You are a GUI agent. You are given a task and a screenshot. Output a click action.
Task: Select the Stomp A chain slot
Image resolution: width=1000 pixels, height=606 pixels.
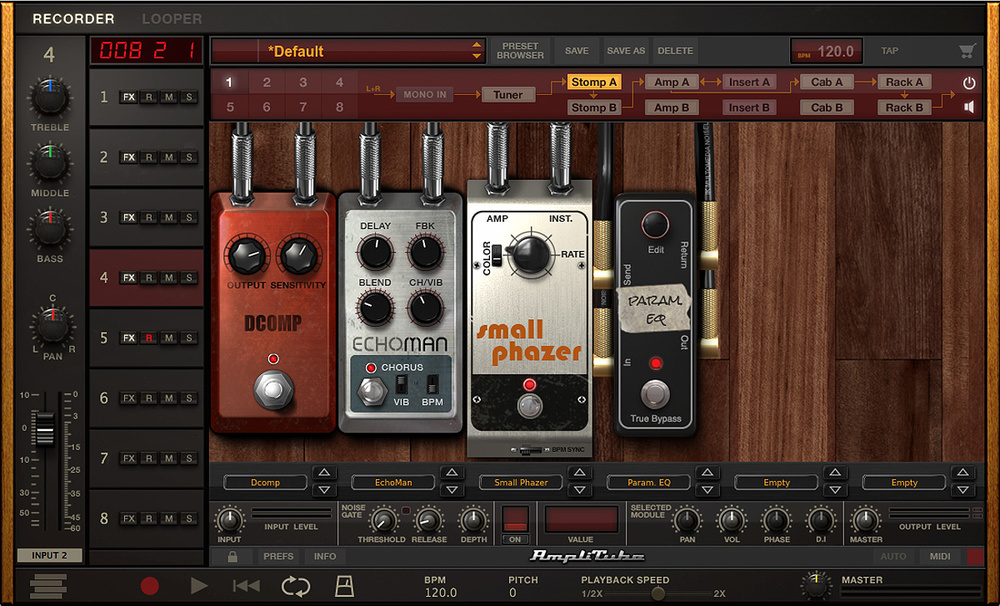[x=594, y=81]
